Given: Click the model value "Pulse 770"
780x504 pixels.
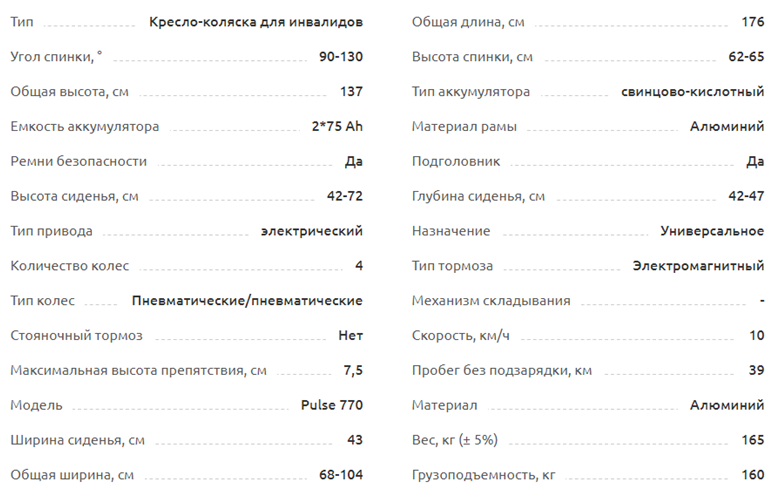Looking at the screenshot, I should pos(331,405).
